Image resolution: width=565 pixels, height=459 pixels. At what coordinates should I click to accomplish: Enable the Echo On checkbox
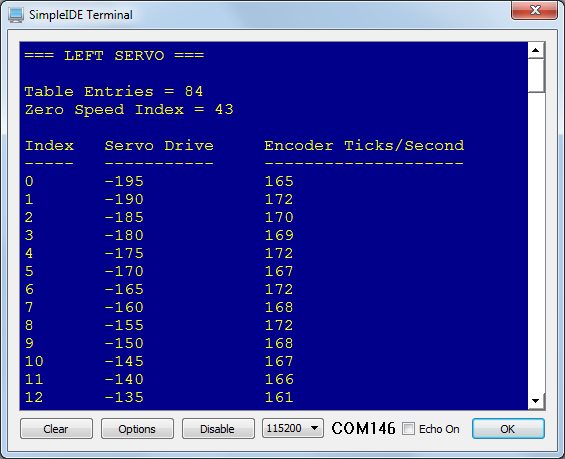(x=408, y=429)
